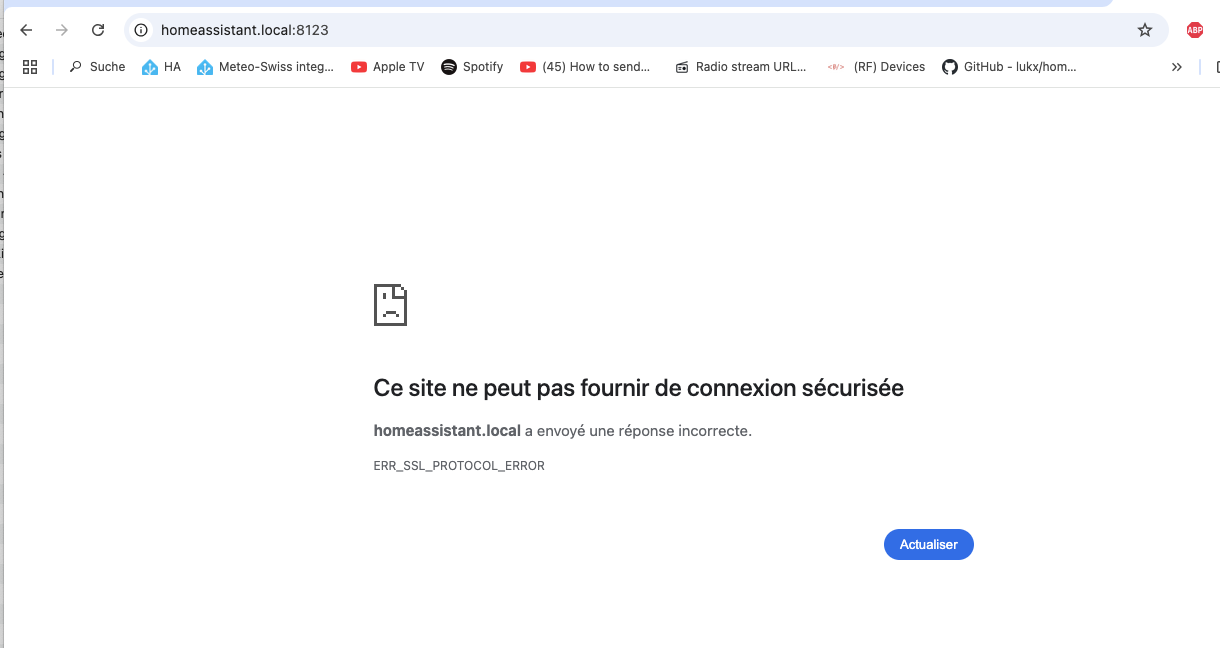Open the Meteo-Swiss integration bookmark
1220x648 pixels.
[x=265, y=67]
